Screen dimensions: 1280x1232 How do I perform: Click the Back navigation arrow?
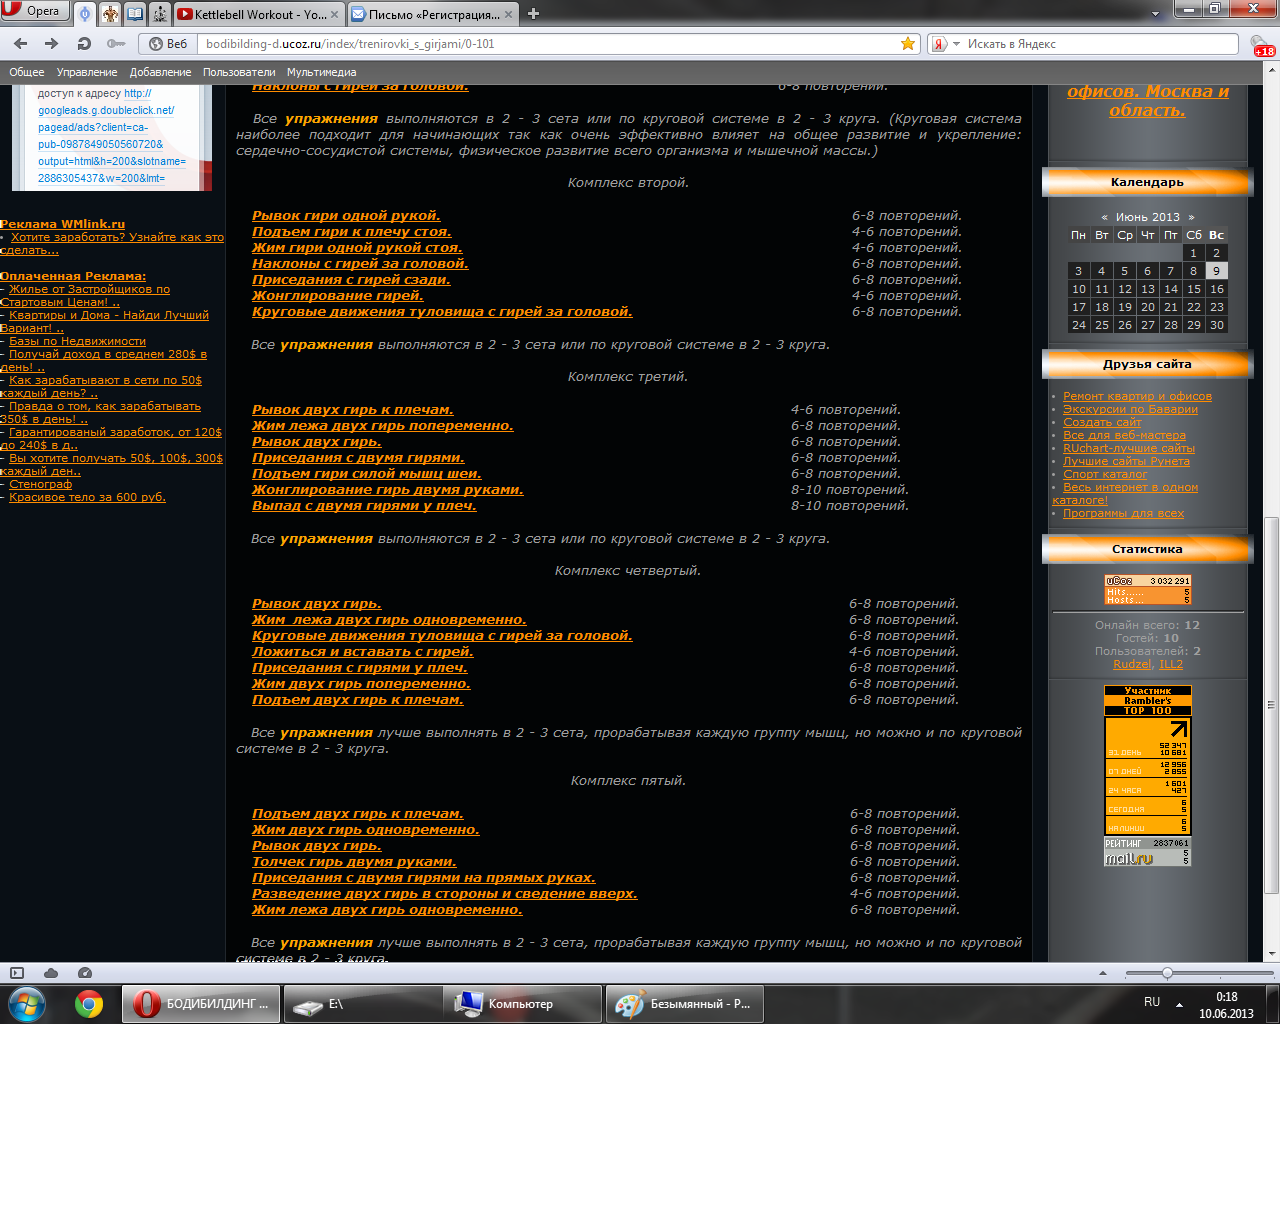(x=20, y=44)
